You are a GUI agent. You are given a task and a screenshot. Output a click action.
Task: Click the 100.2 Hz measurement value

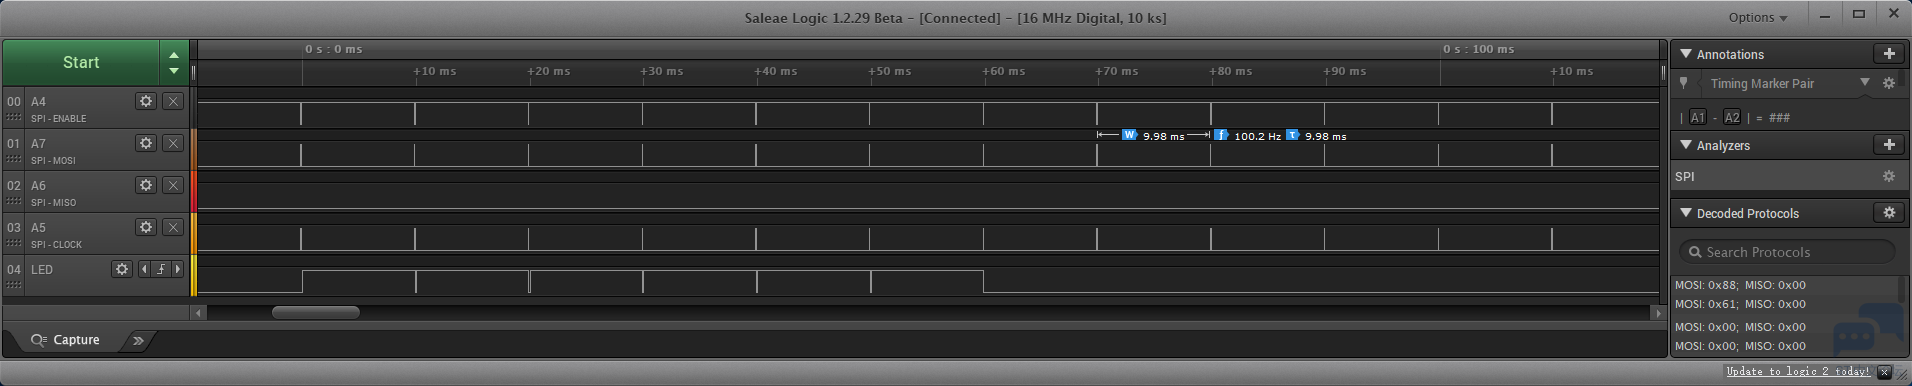[x=1257, y=136]
